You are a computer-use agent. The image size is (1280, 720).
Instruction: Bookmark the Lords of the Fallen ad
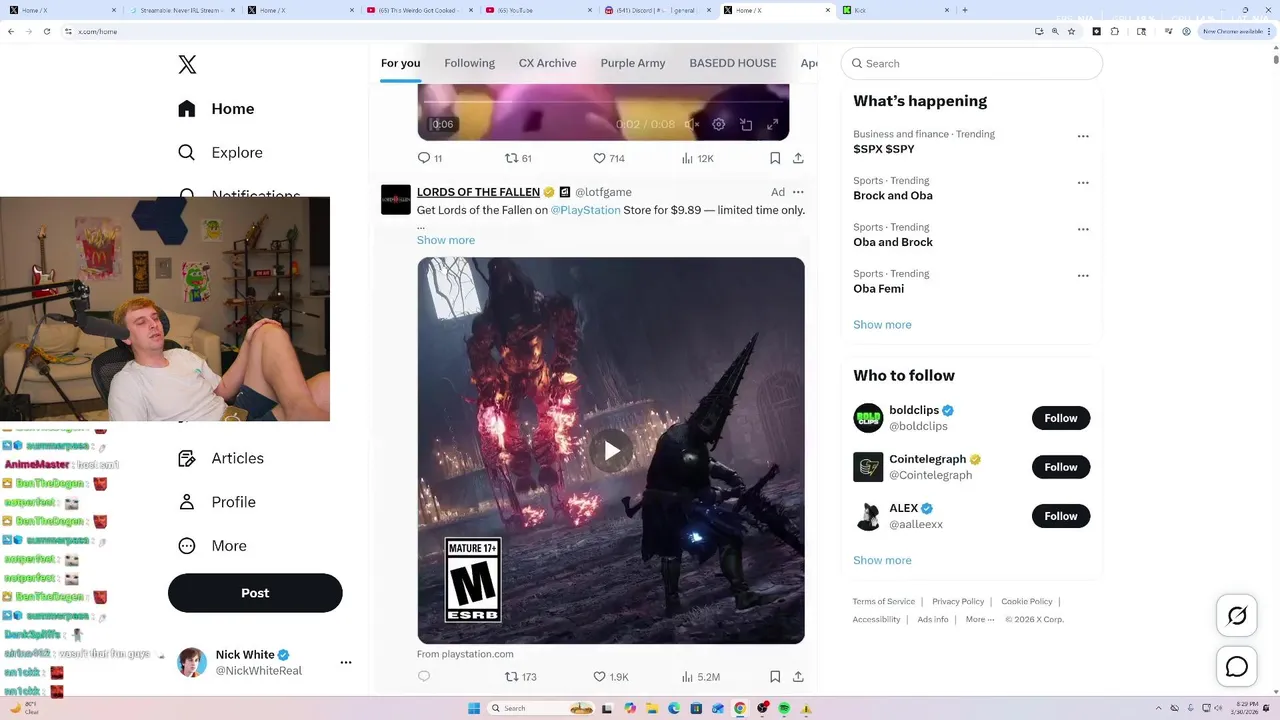point(775,677)
